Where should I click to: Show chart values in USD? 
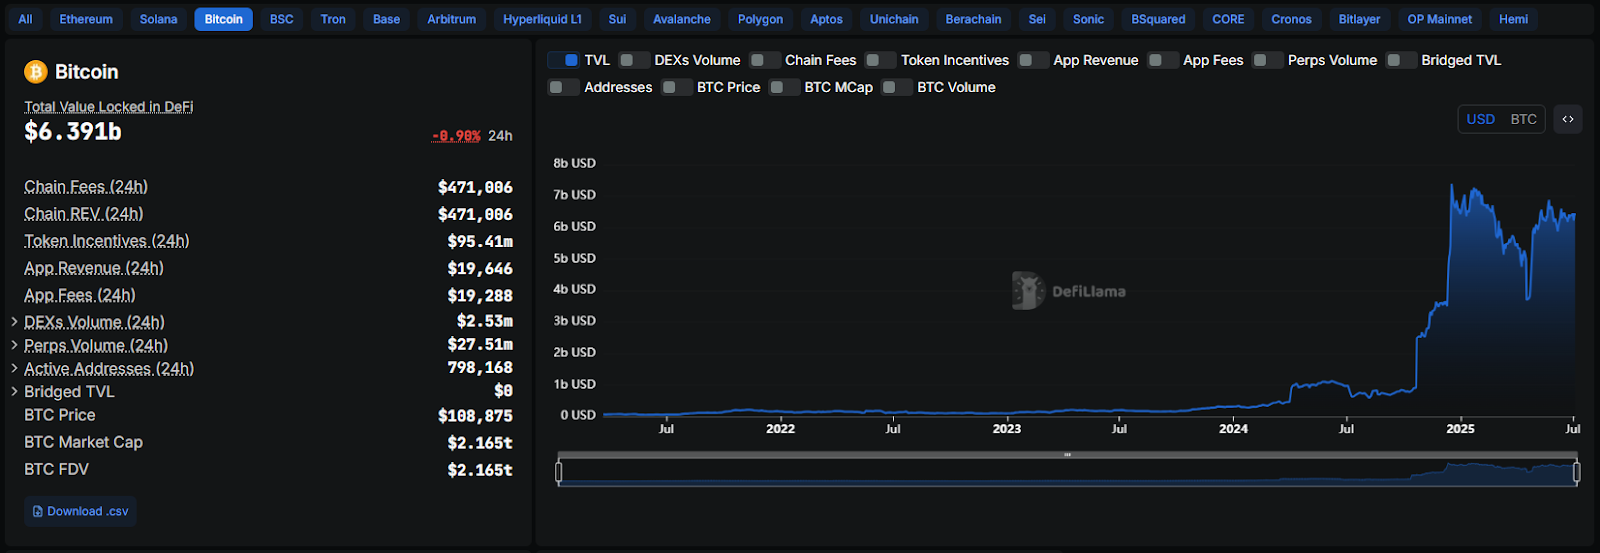click(x=1481, y=119)
